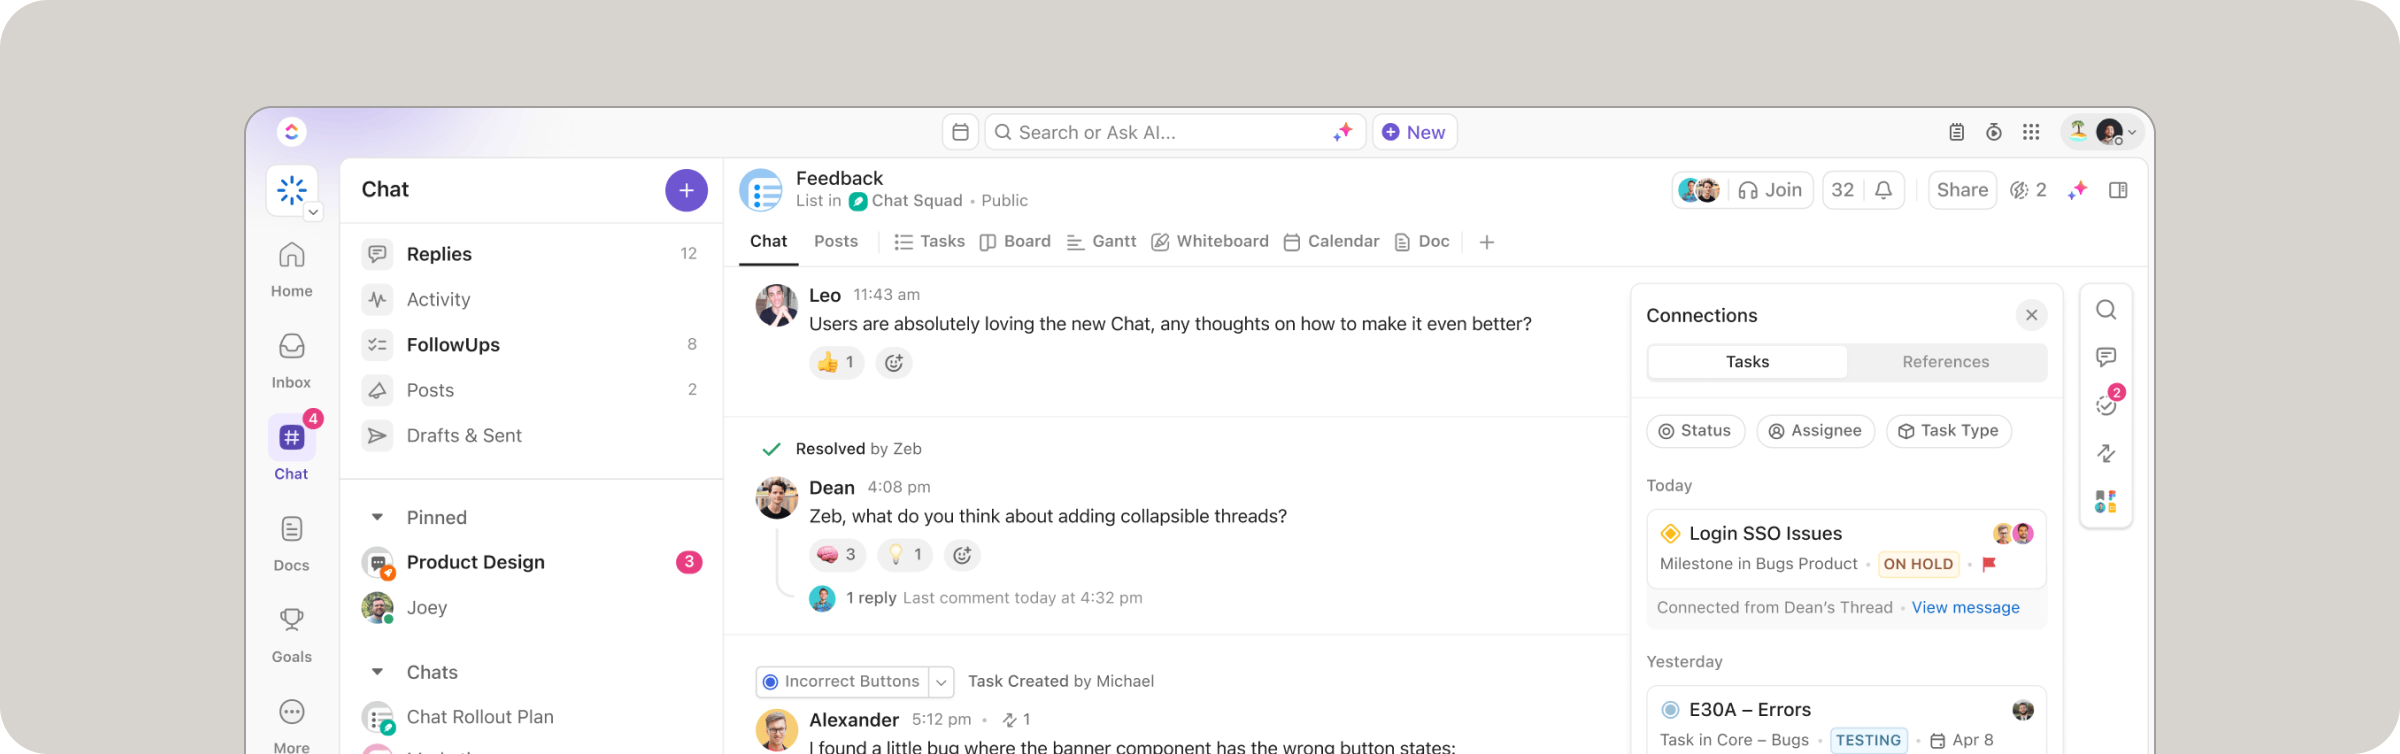The width and height of the screenshot is (2400, 754).
Task: Open the Whiteboard view tab
Action: pos(1210,242)
